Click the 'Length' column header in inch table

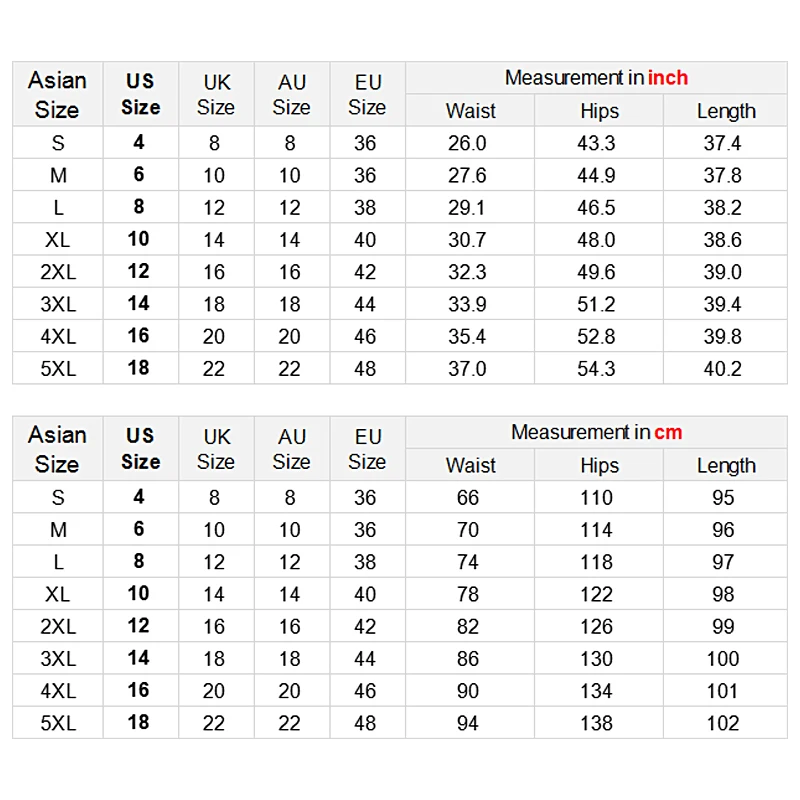click(726, 111)
